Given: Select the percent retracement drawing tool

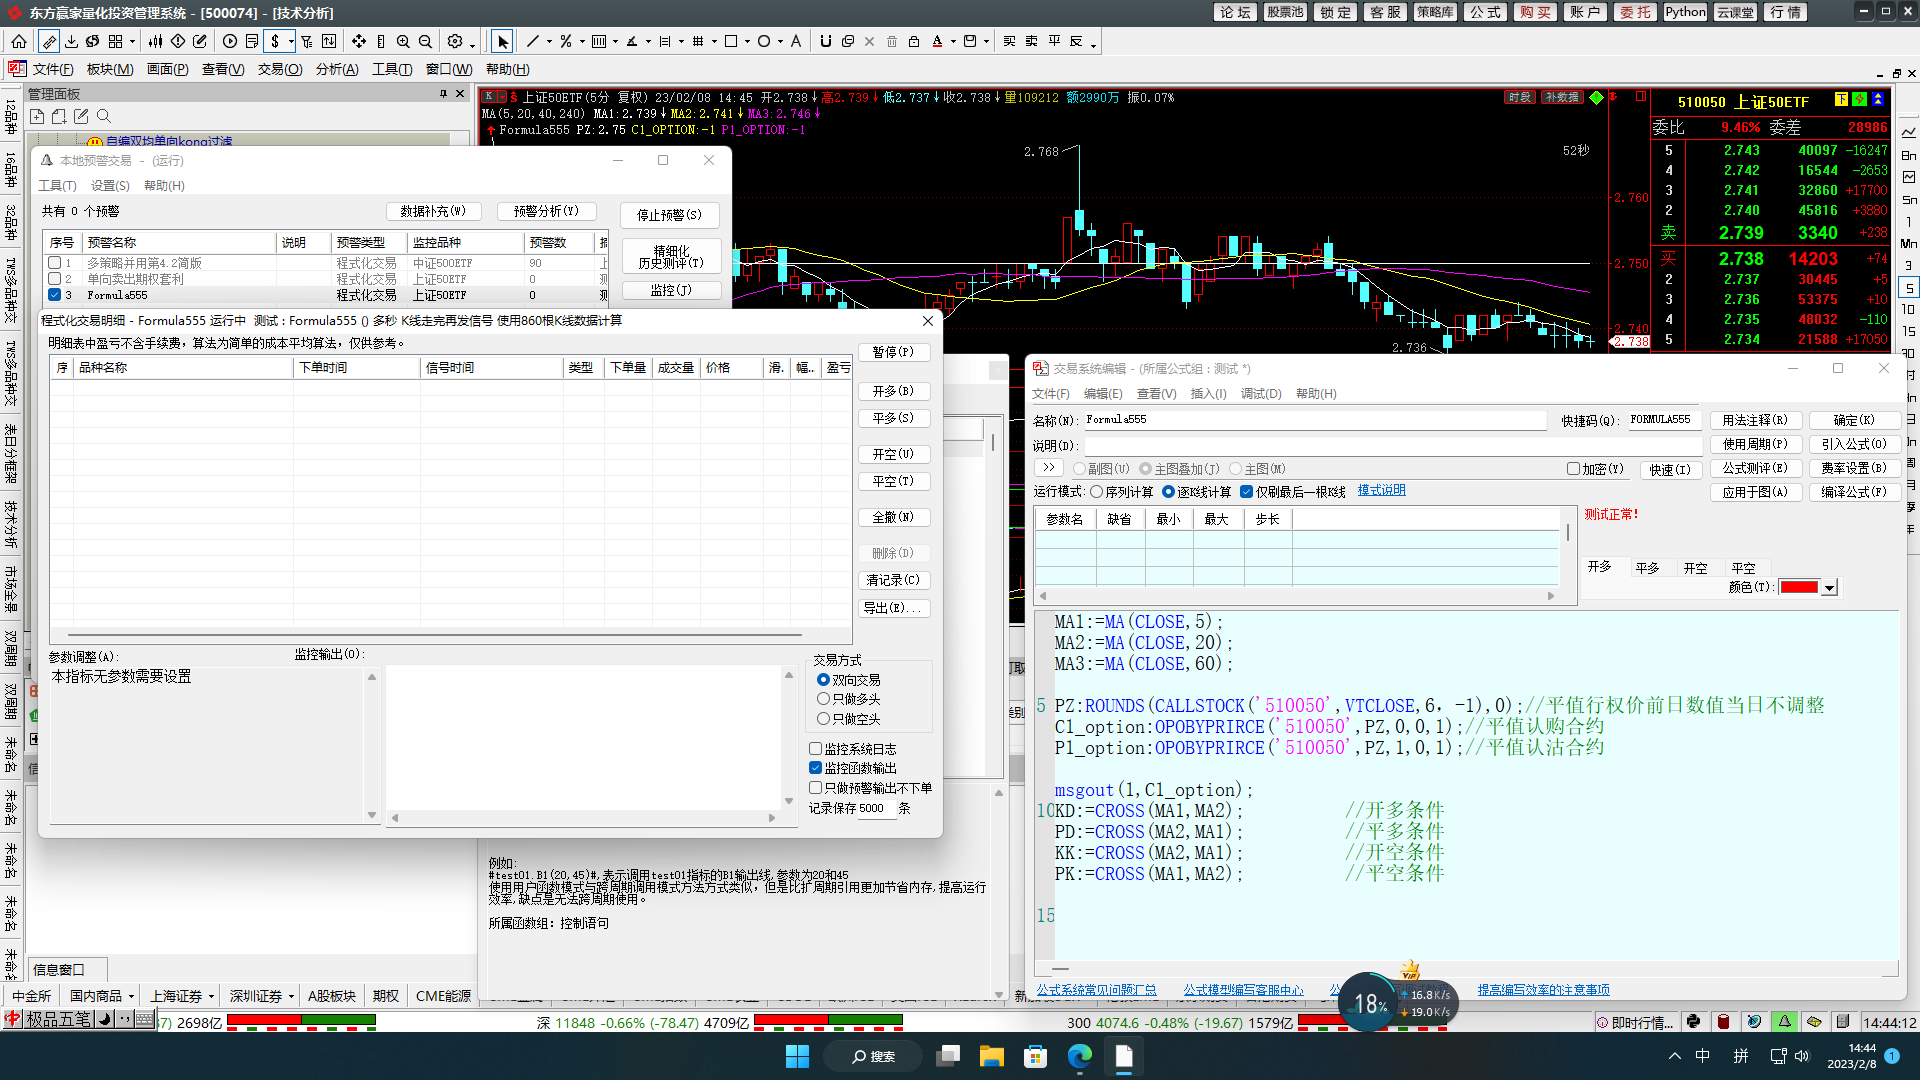Looking at the screenshot, I should click(566, 41).
